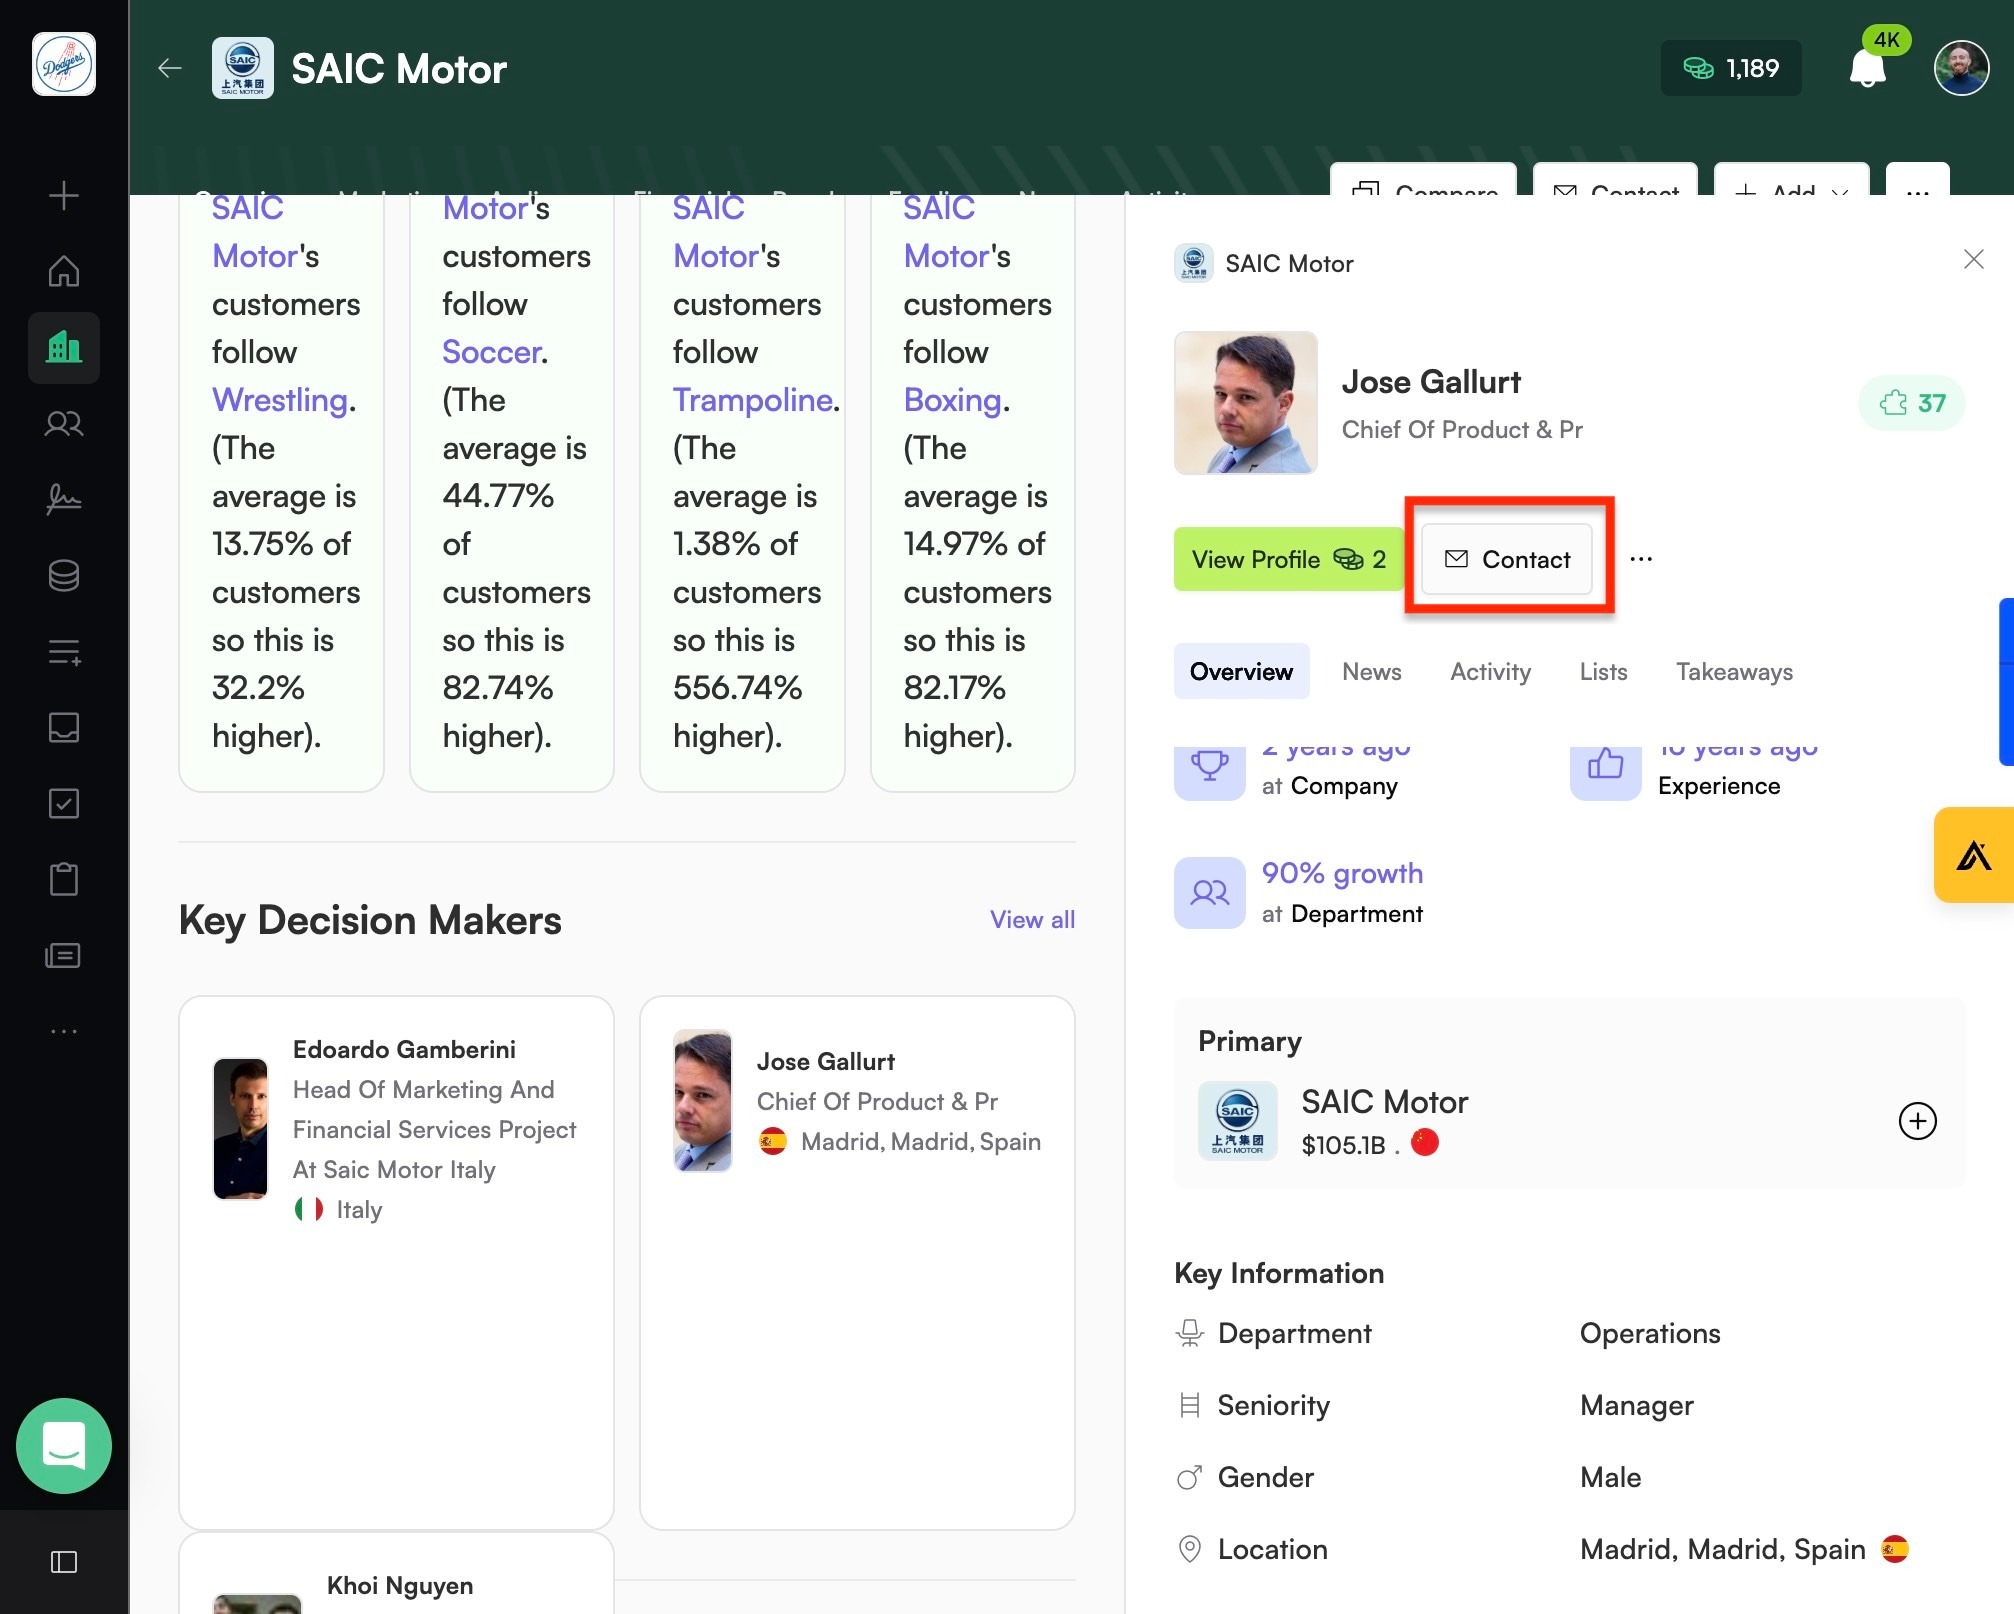Close the Jose Gallurt side panel
The width and height of the screenshot is (2014, 1614).
coord(1973,260)
